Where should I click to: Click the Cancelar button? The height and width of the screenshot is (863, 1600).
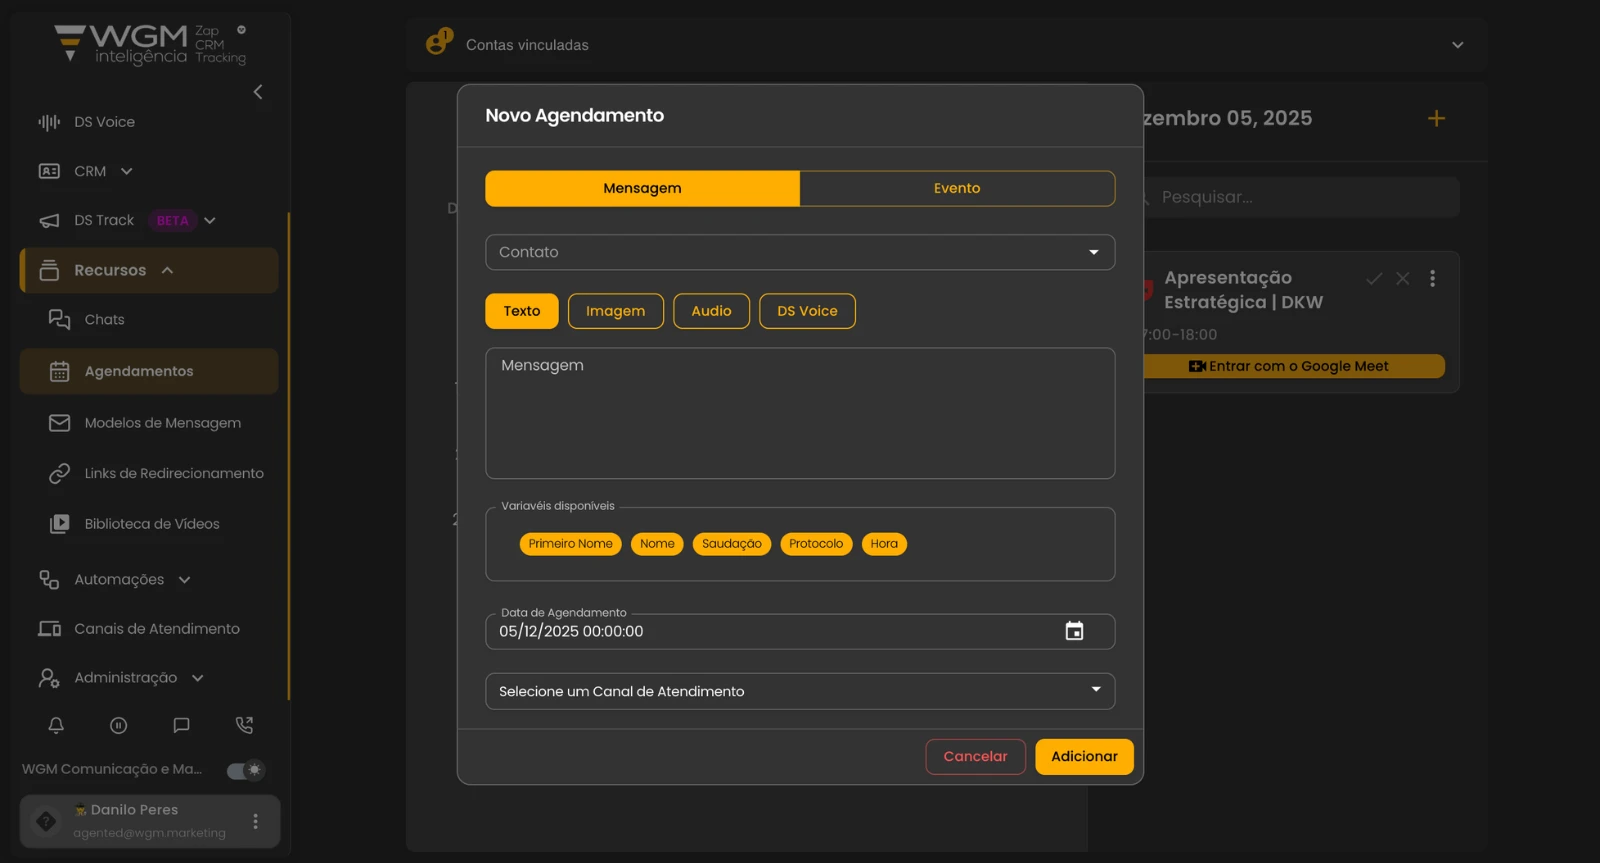(975, 757)
